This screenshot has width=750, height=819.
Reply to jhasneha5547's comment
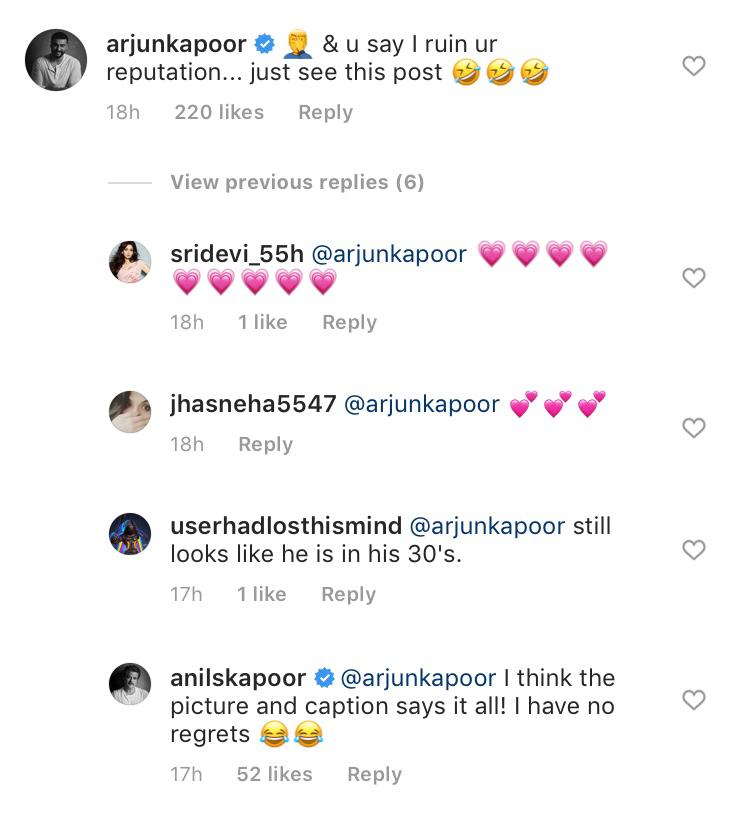click(265, 444)
